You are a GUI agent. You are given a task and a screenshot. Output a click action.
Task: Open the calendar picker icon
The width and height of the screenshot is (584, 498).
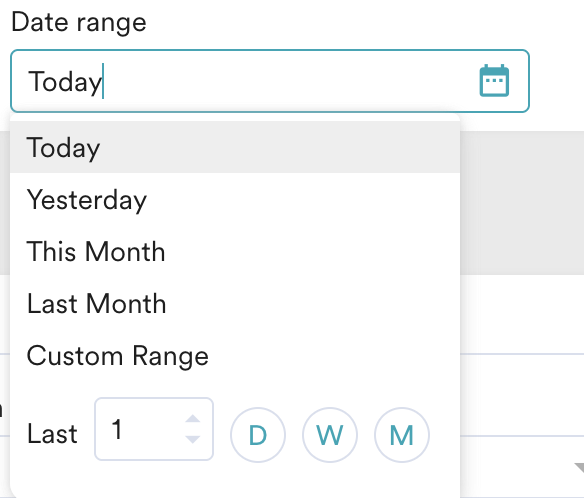494,80
